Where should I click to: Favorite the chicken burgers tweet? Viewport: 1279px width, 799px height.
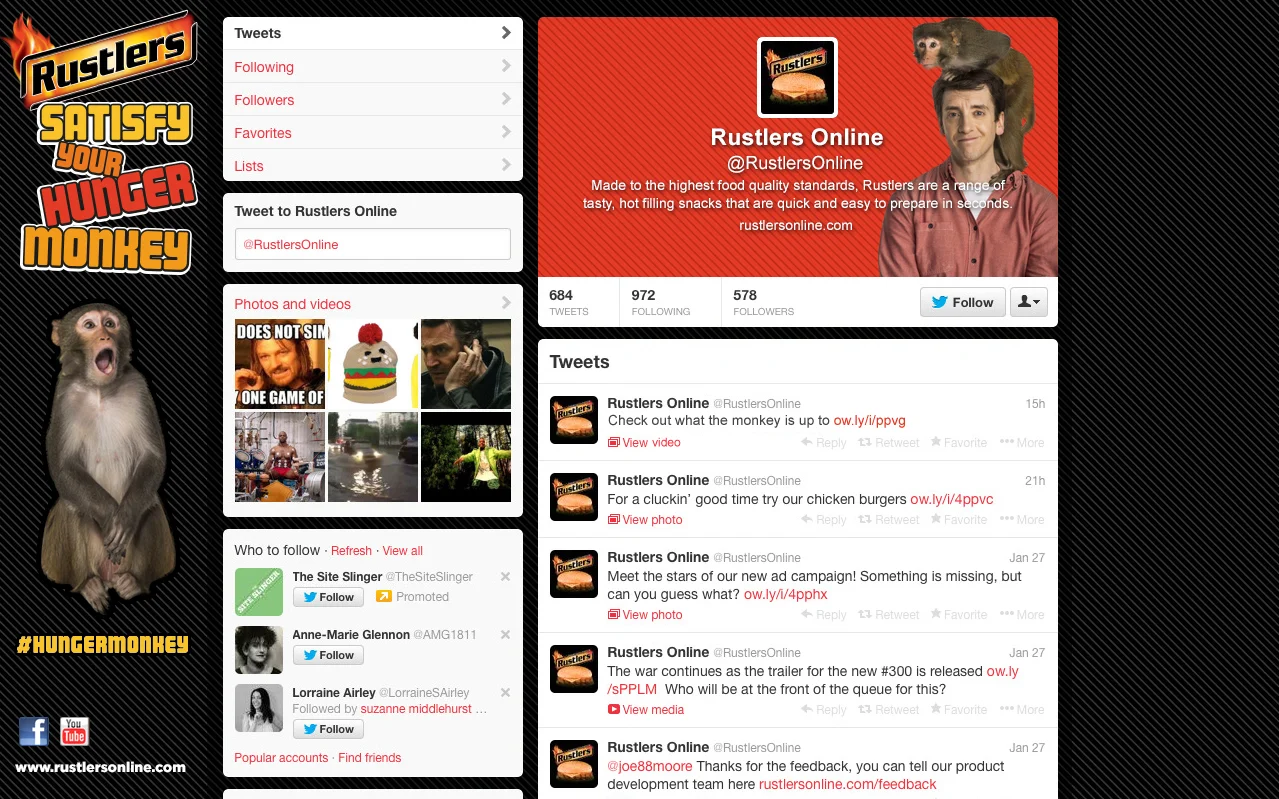pos(959,520)
